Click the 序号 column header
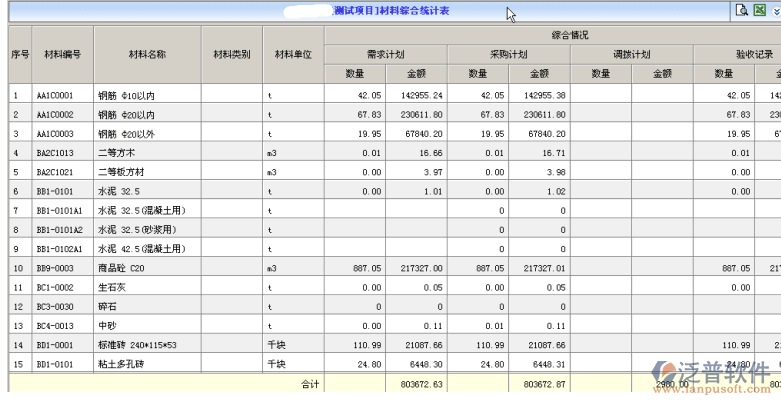The height and width of the screenshot is (405, 781). click(20, 54)
